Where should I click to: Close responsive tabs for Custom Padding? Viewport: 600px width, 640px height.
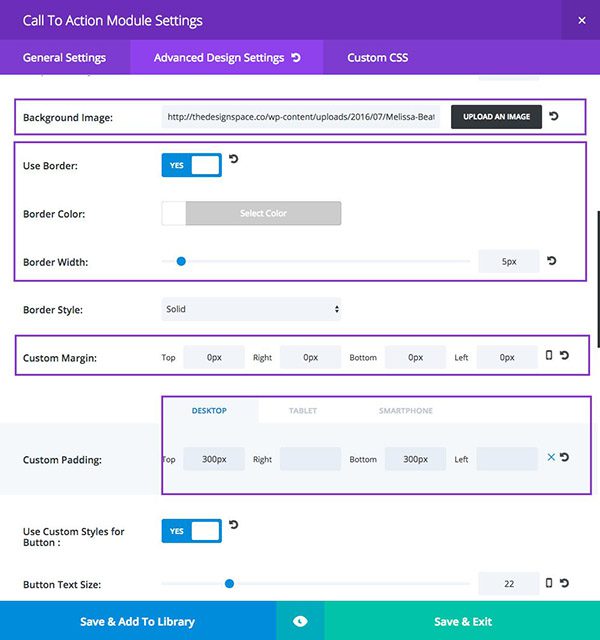coord(551,457)
